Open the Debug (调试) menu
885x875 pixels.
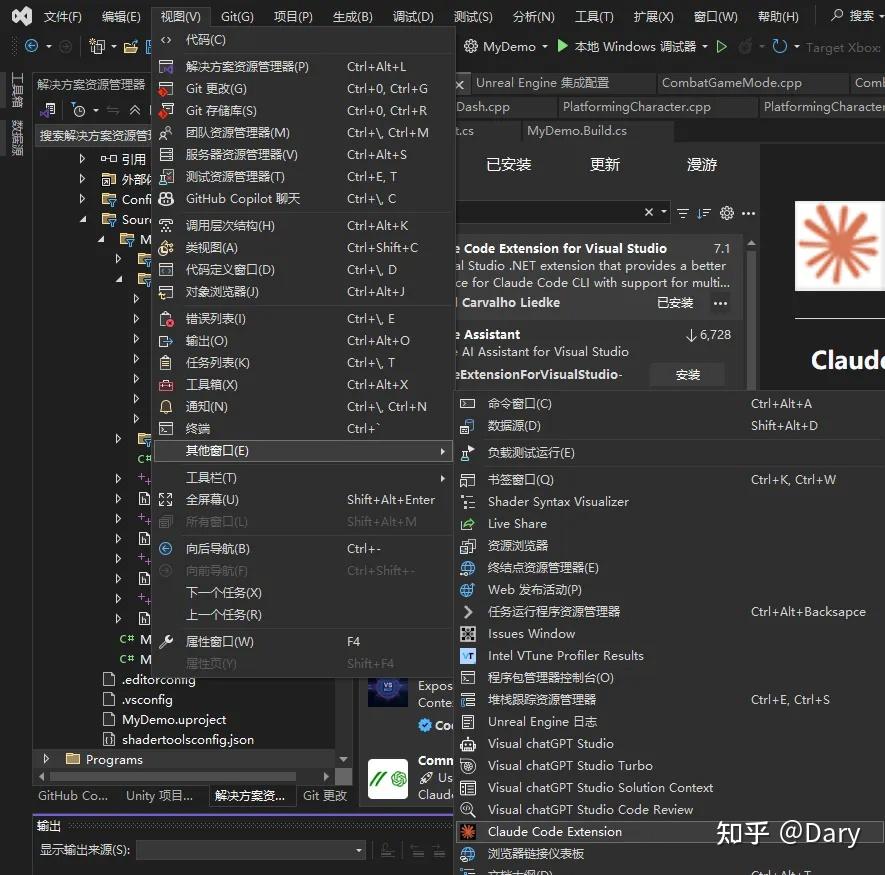[413, 17]
